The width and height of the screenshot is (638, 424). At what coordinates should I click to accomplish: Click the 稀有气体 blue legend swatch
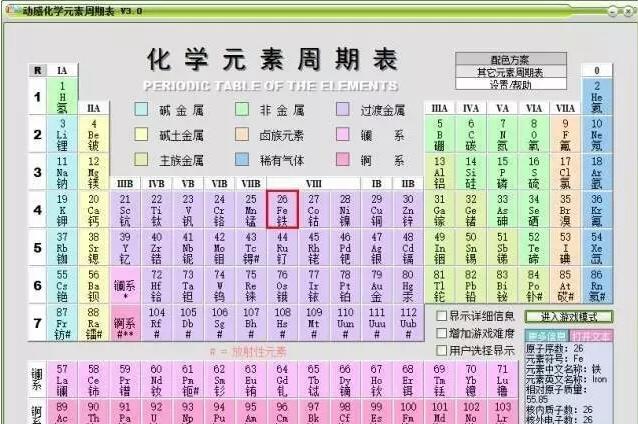point(243,160)
